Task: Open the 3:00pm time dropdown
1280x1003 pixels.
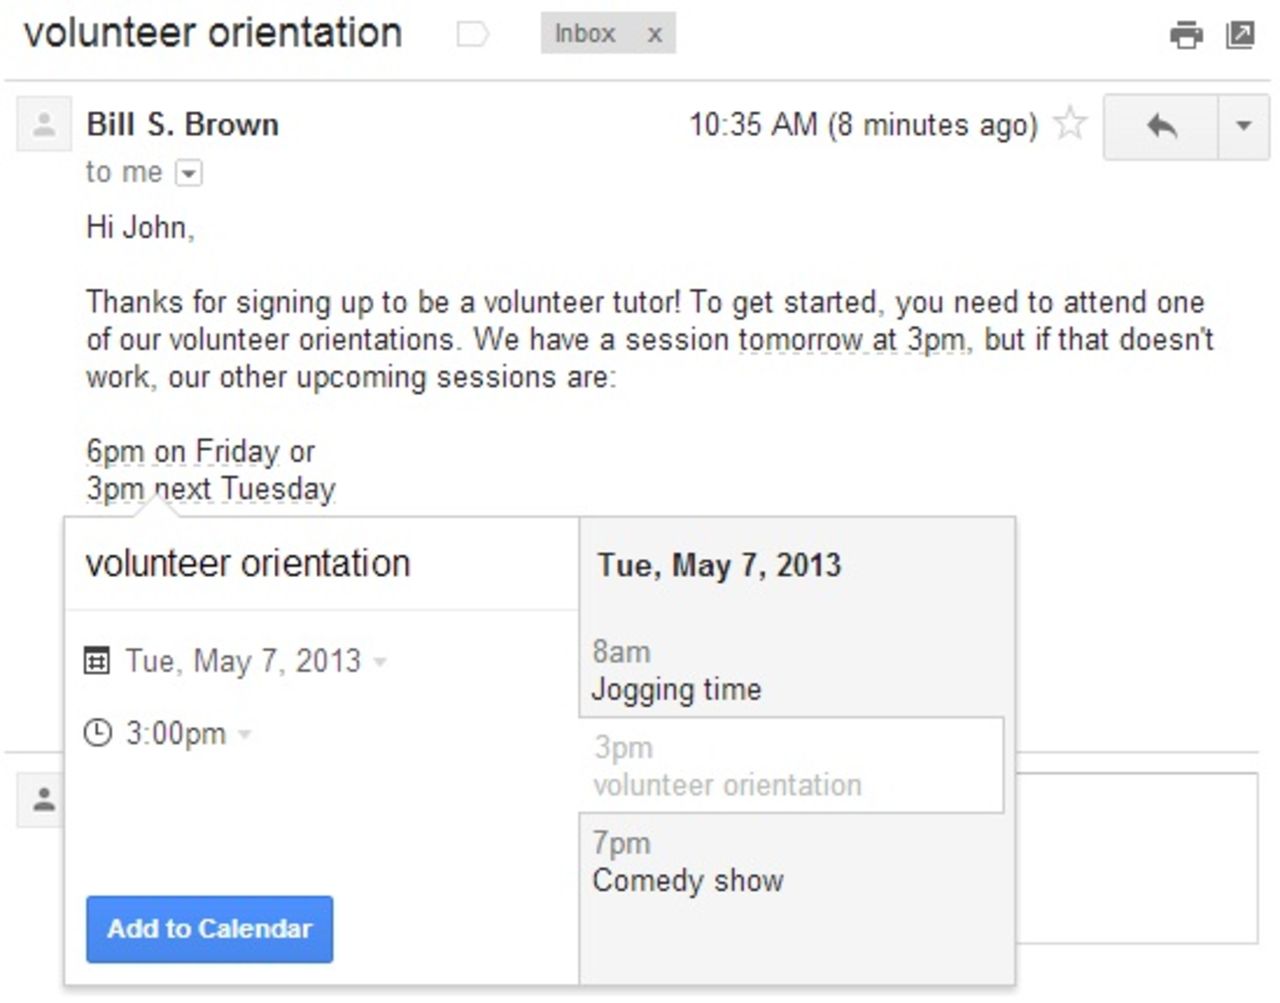Action: (247, 733)
